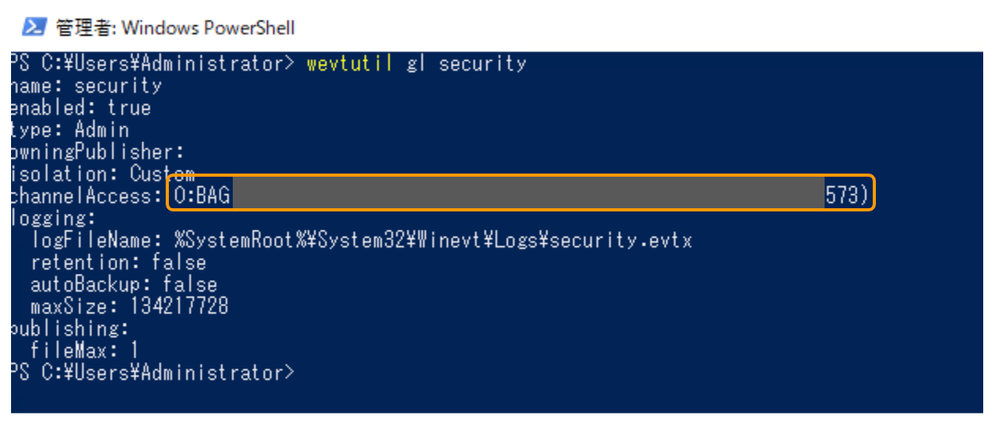Click the 'logging:' section heading

tap(53, 218)
